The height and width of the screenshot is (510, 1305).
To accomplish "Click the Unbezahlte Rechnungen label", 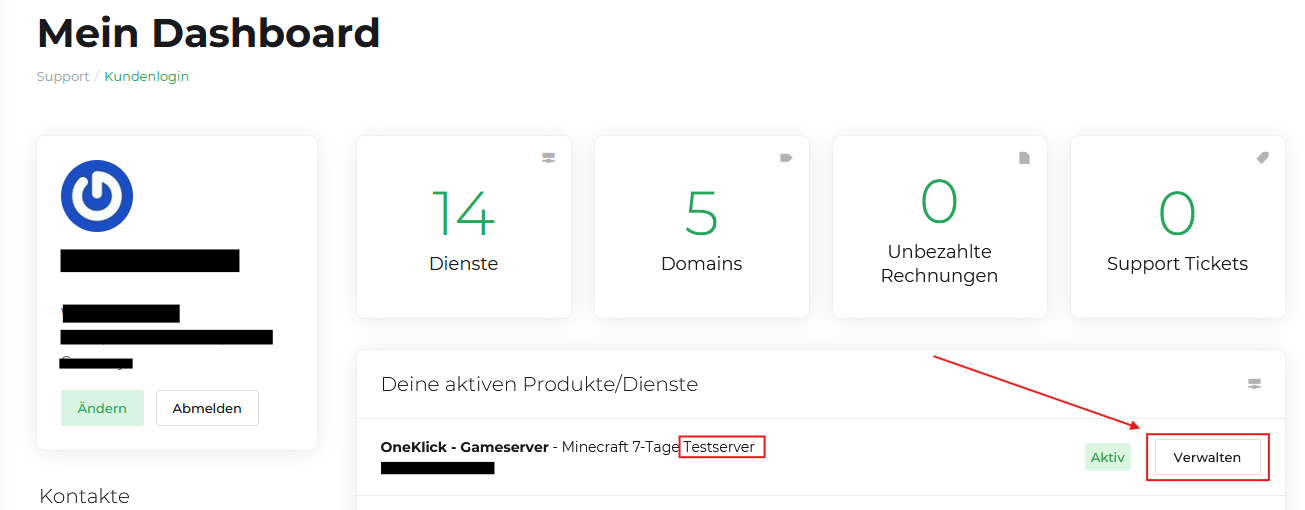I will pyautogui.click(x=939, y=264).
